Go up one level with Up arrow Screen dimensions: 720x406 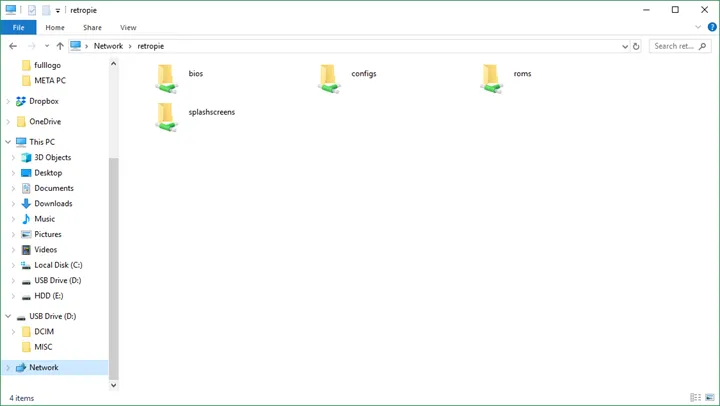(x=60, y=46)
